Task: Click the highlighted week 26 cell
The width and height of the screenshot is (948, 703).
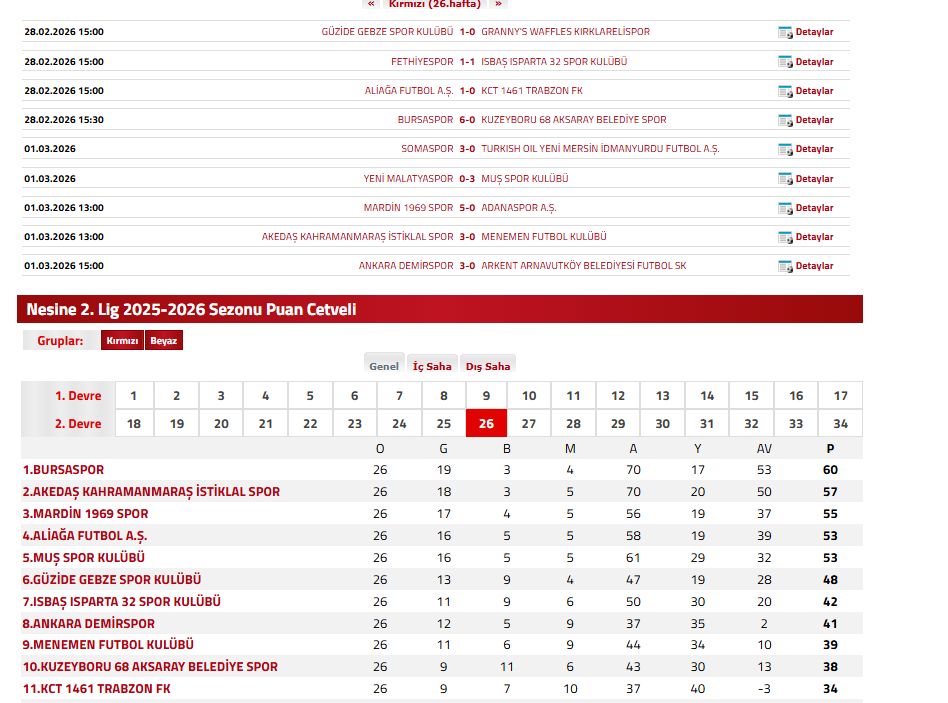Action: coord(486,424)
